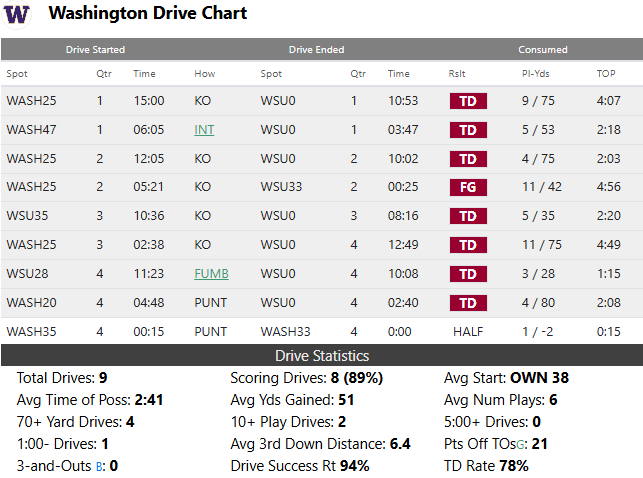Viewport: 643px width, 478px height.
Task: Click the 1 / -2 plays-yards cell
Action: pos(538,332)
